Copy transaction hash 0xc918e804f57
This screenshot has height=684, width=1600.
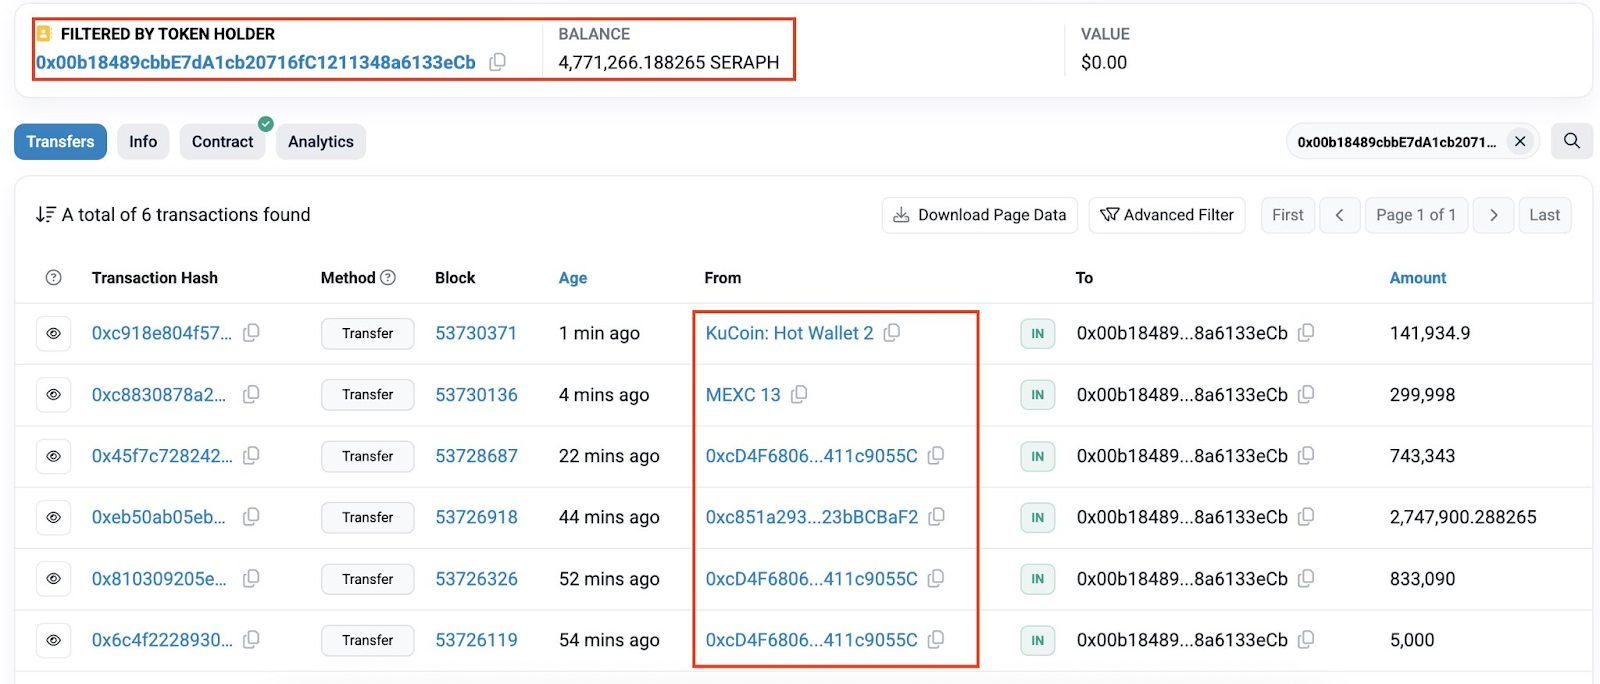tap(251, 333)
